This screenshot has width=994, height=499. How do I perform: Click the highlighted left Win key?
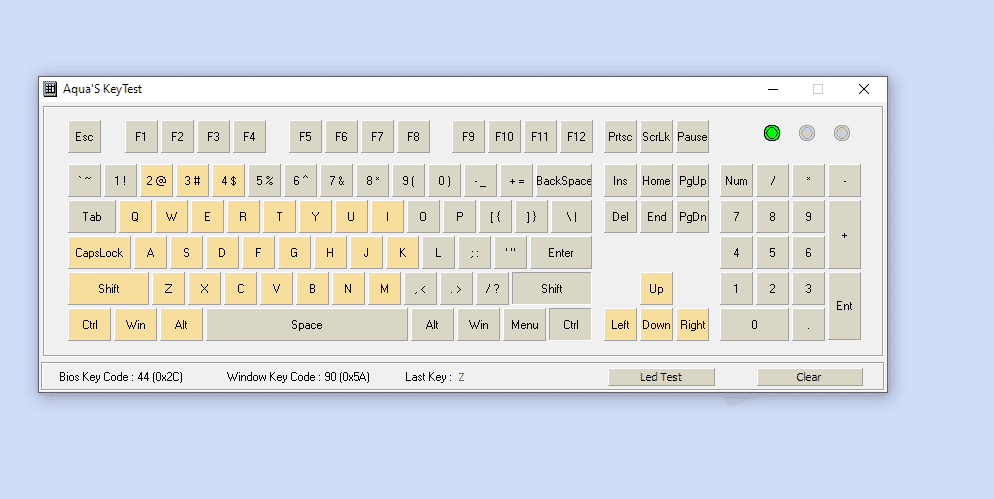(136, 325)
